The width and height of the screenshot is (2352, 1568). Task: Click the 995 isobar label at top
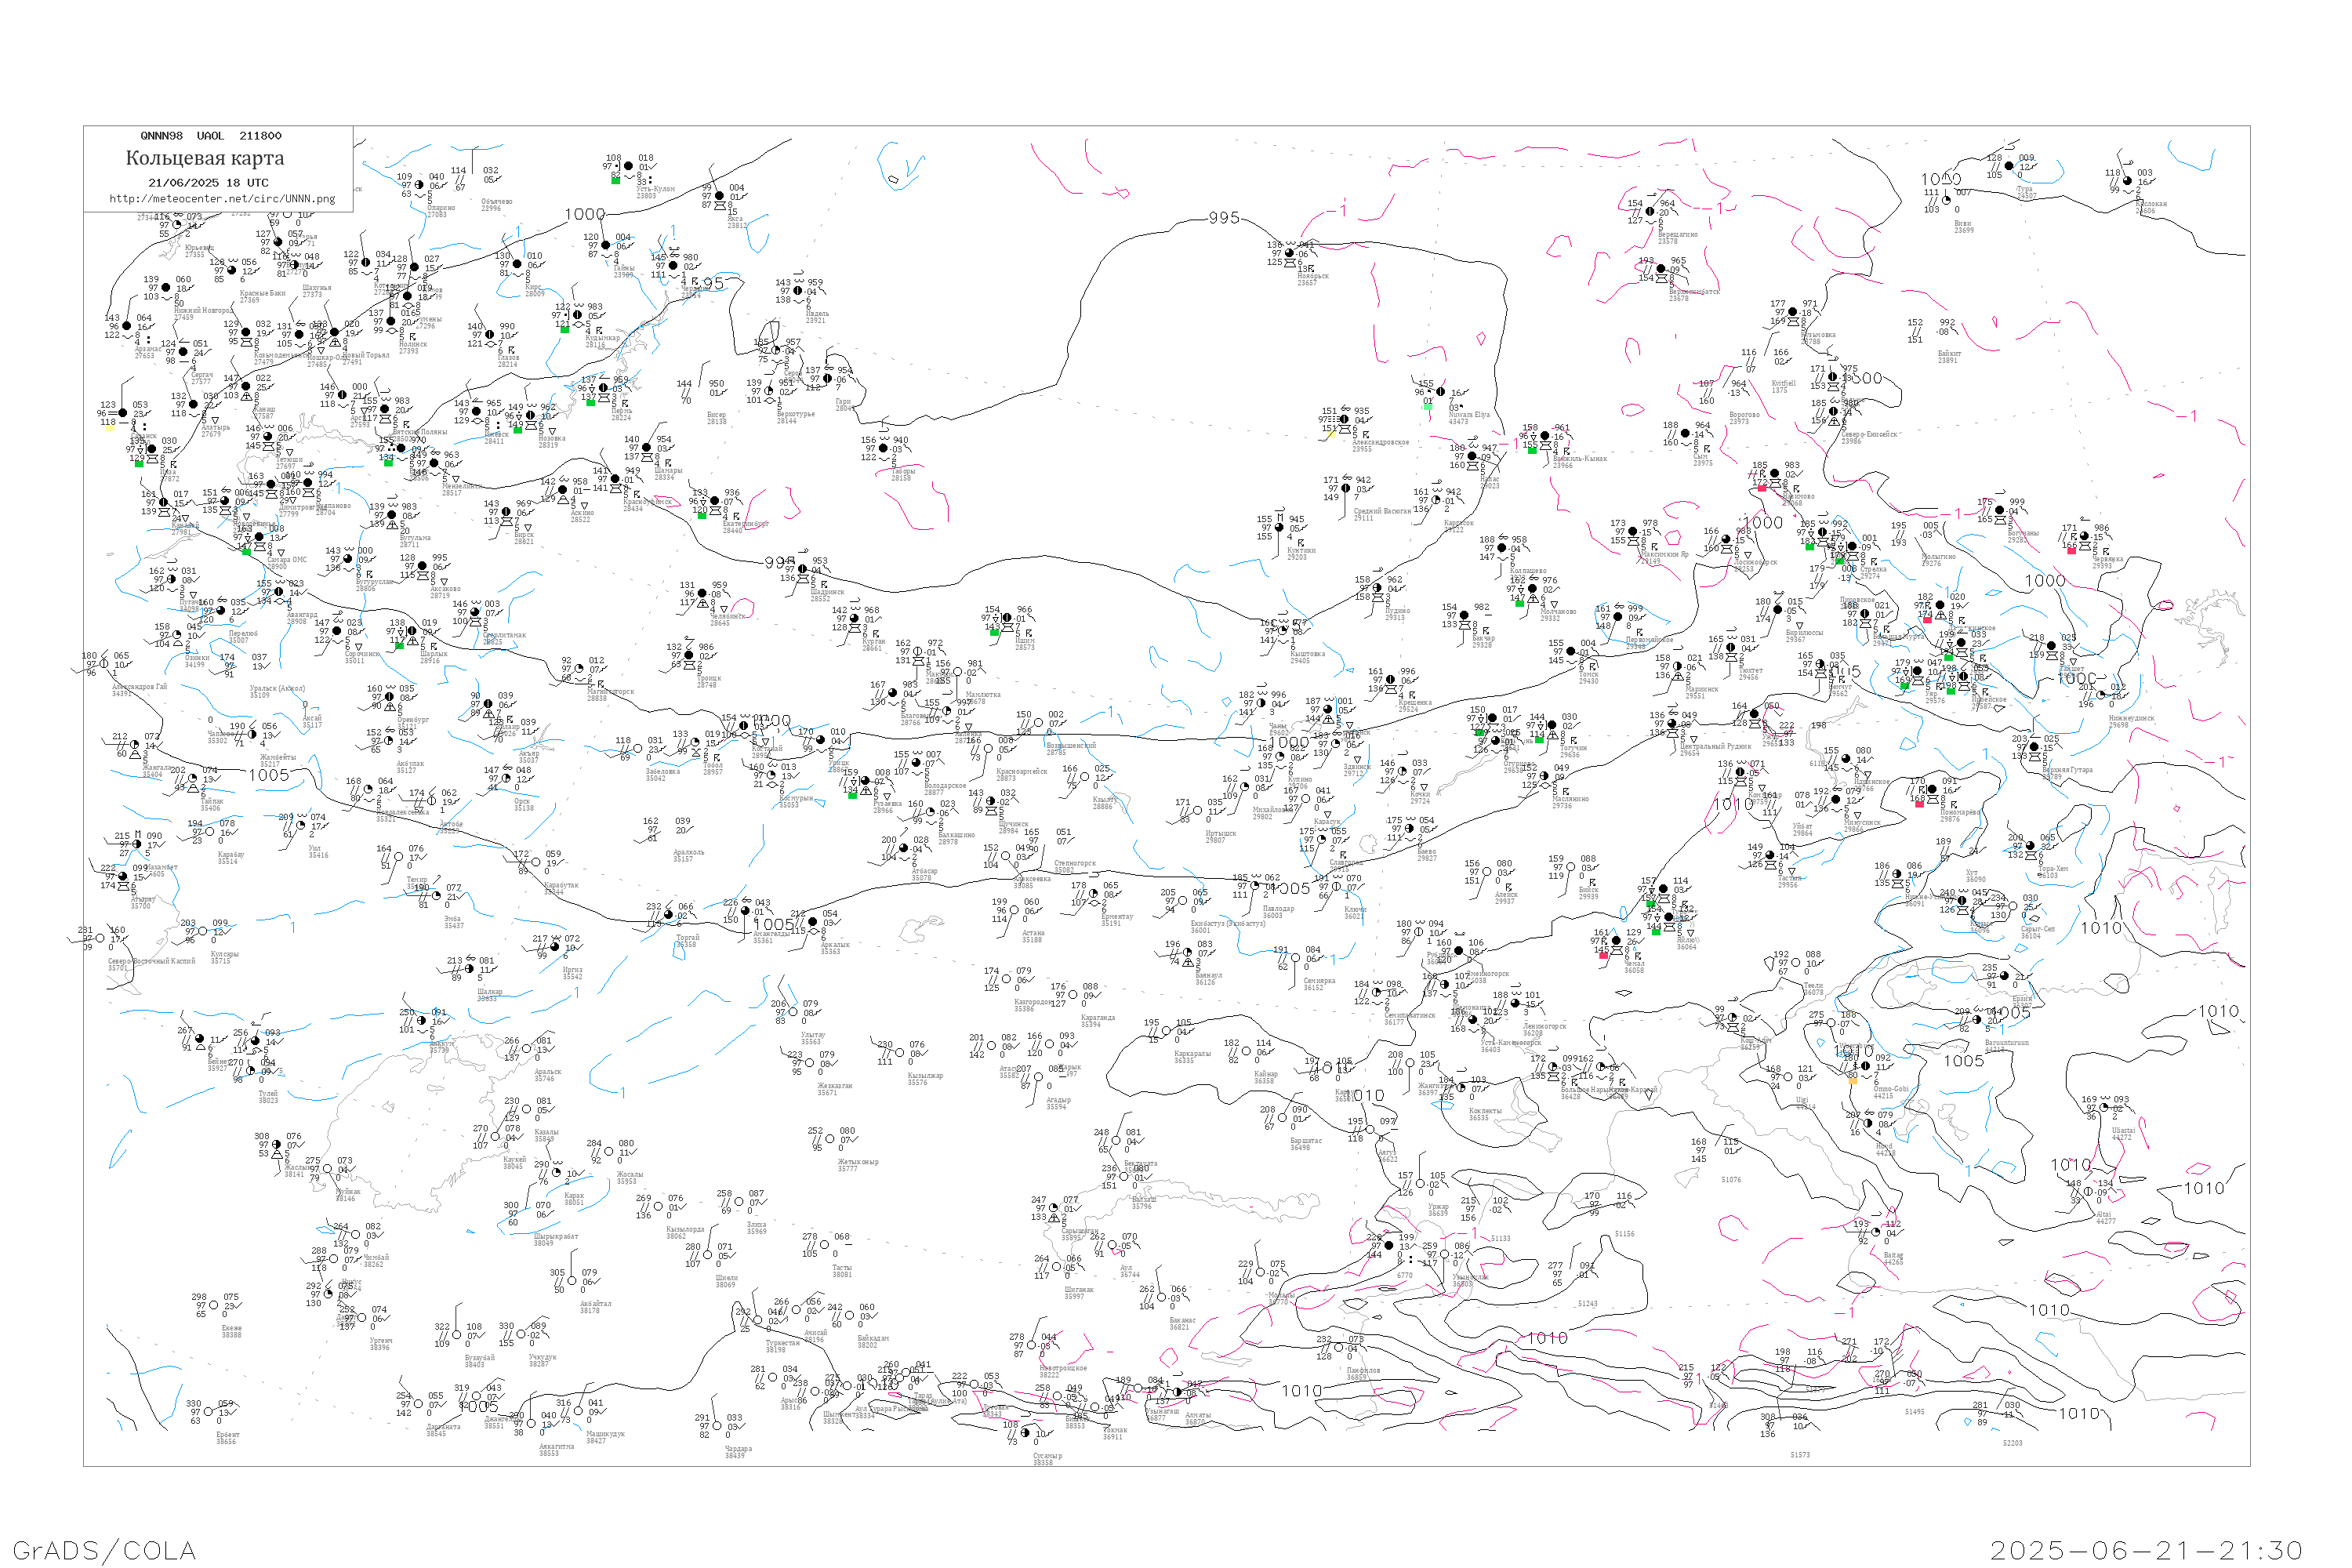click(x=1224, y=217)
